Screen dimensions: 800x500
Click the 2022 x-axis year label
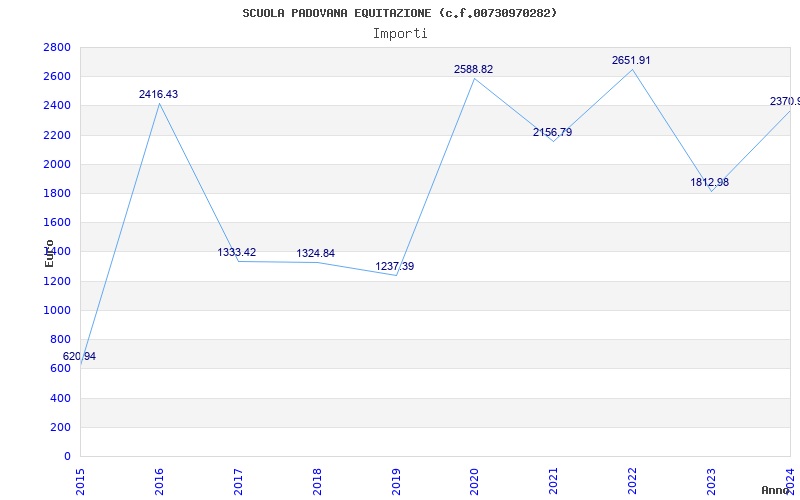(632, 482)
